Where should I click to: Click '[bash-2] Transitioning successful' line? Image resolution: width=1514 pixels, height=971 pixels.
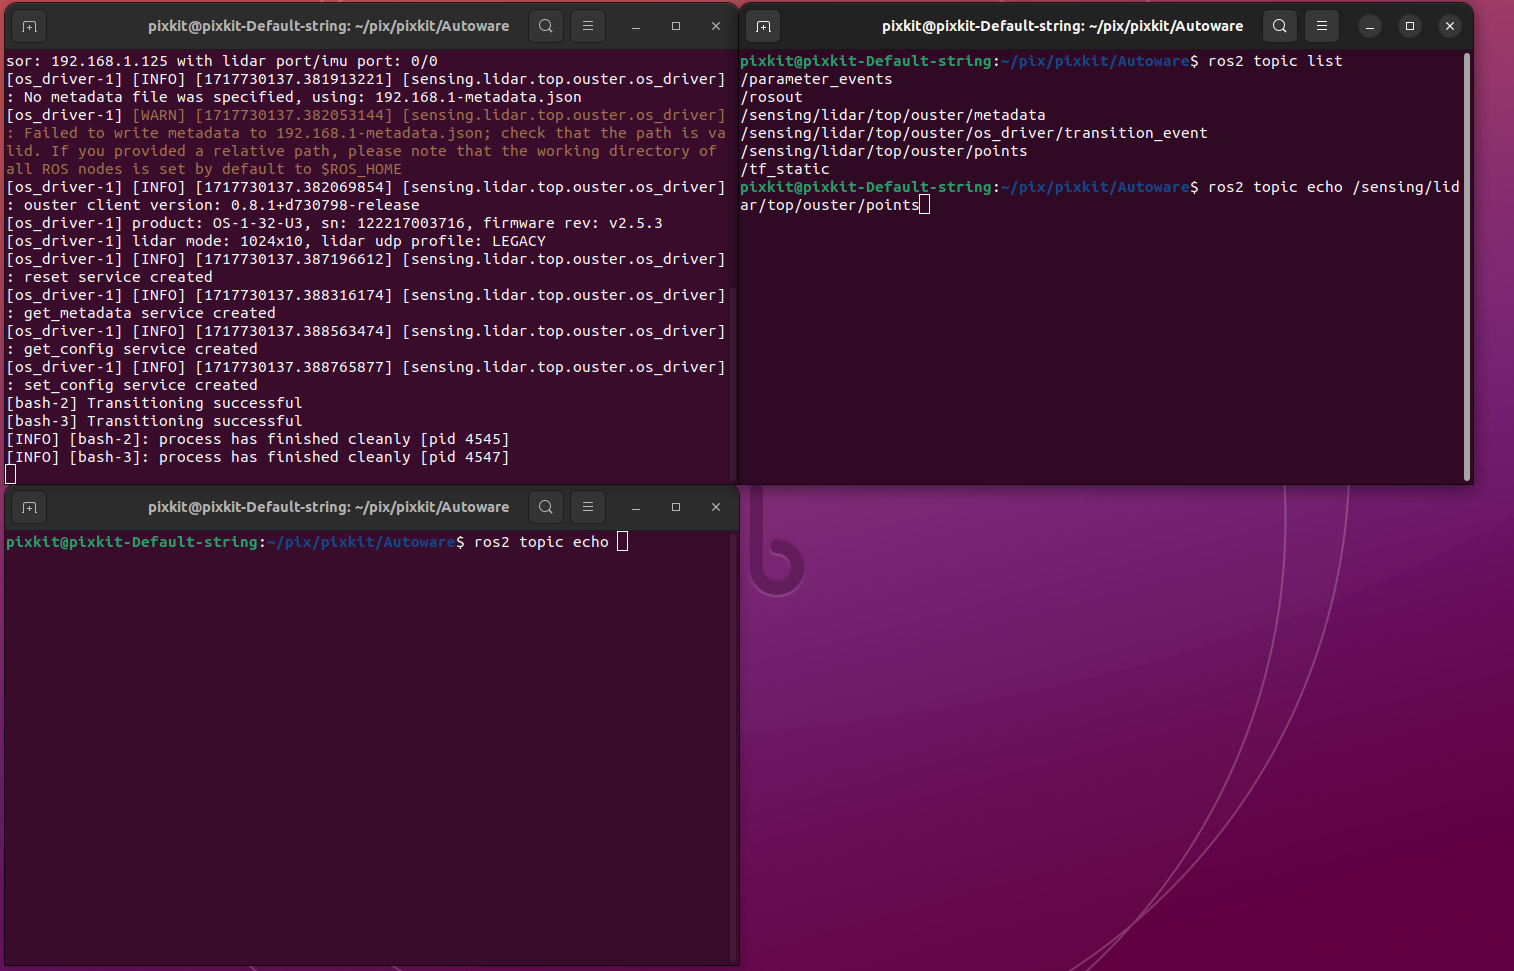point(154,403)
